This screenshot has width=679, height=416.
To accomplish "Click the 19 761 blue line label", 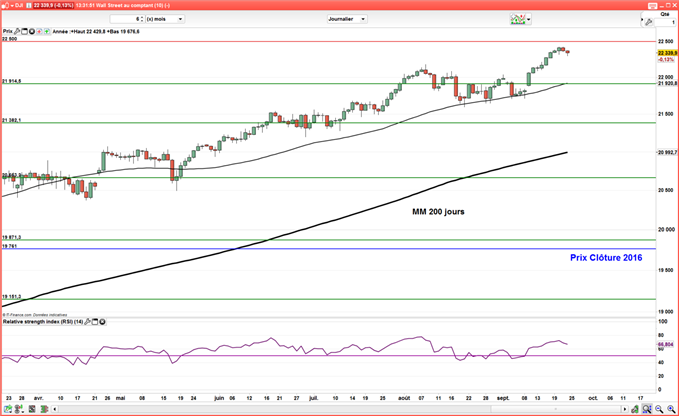I will [x=10, y=246].
